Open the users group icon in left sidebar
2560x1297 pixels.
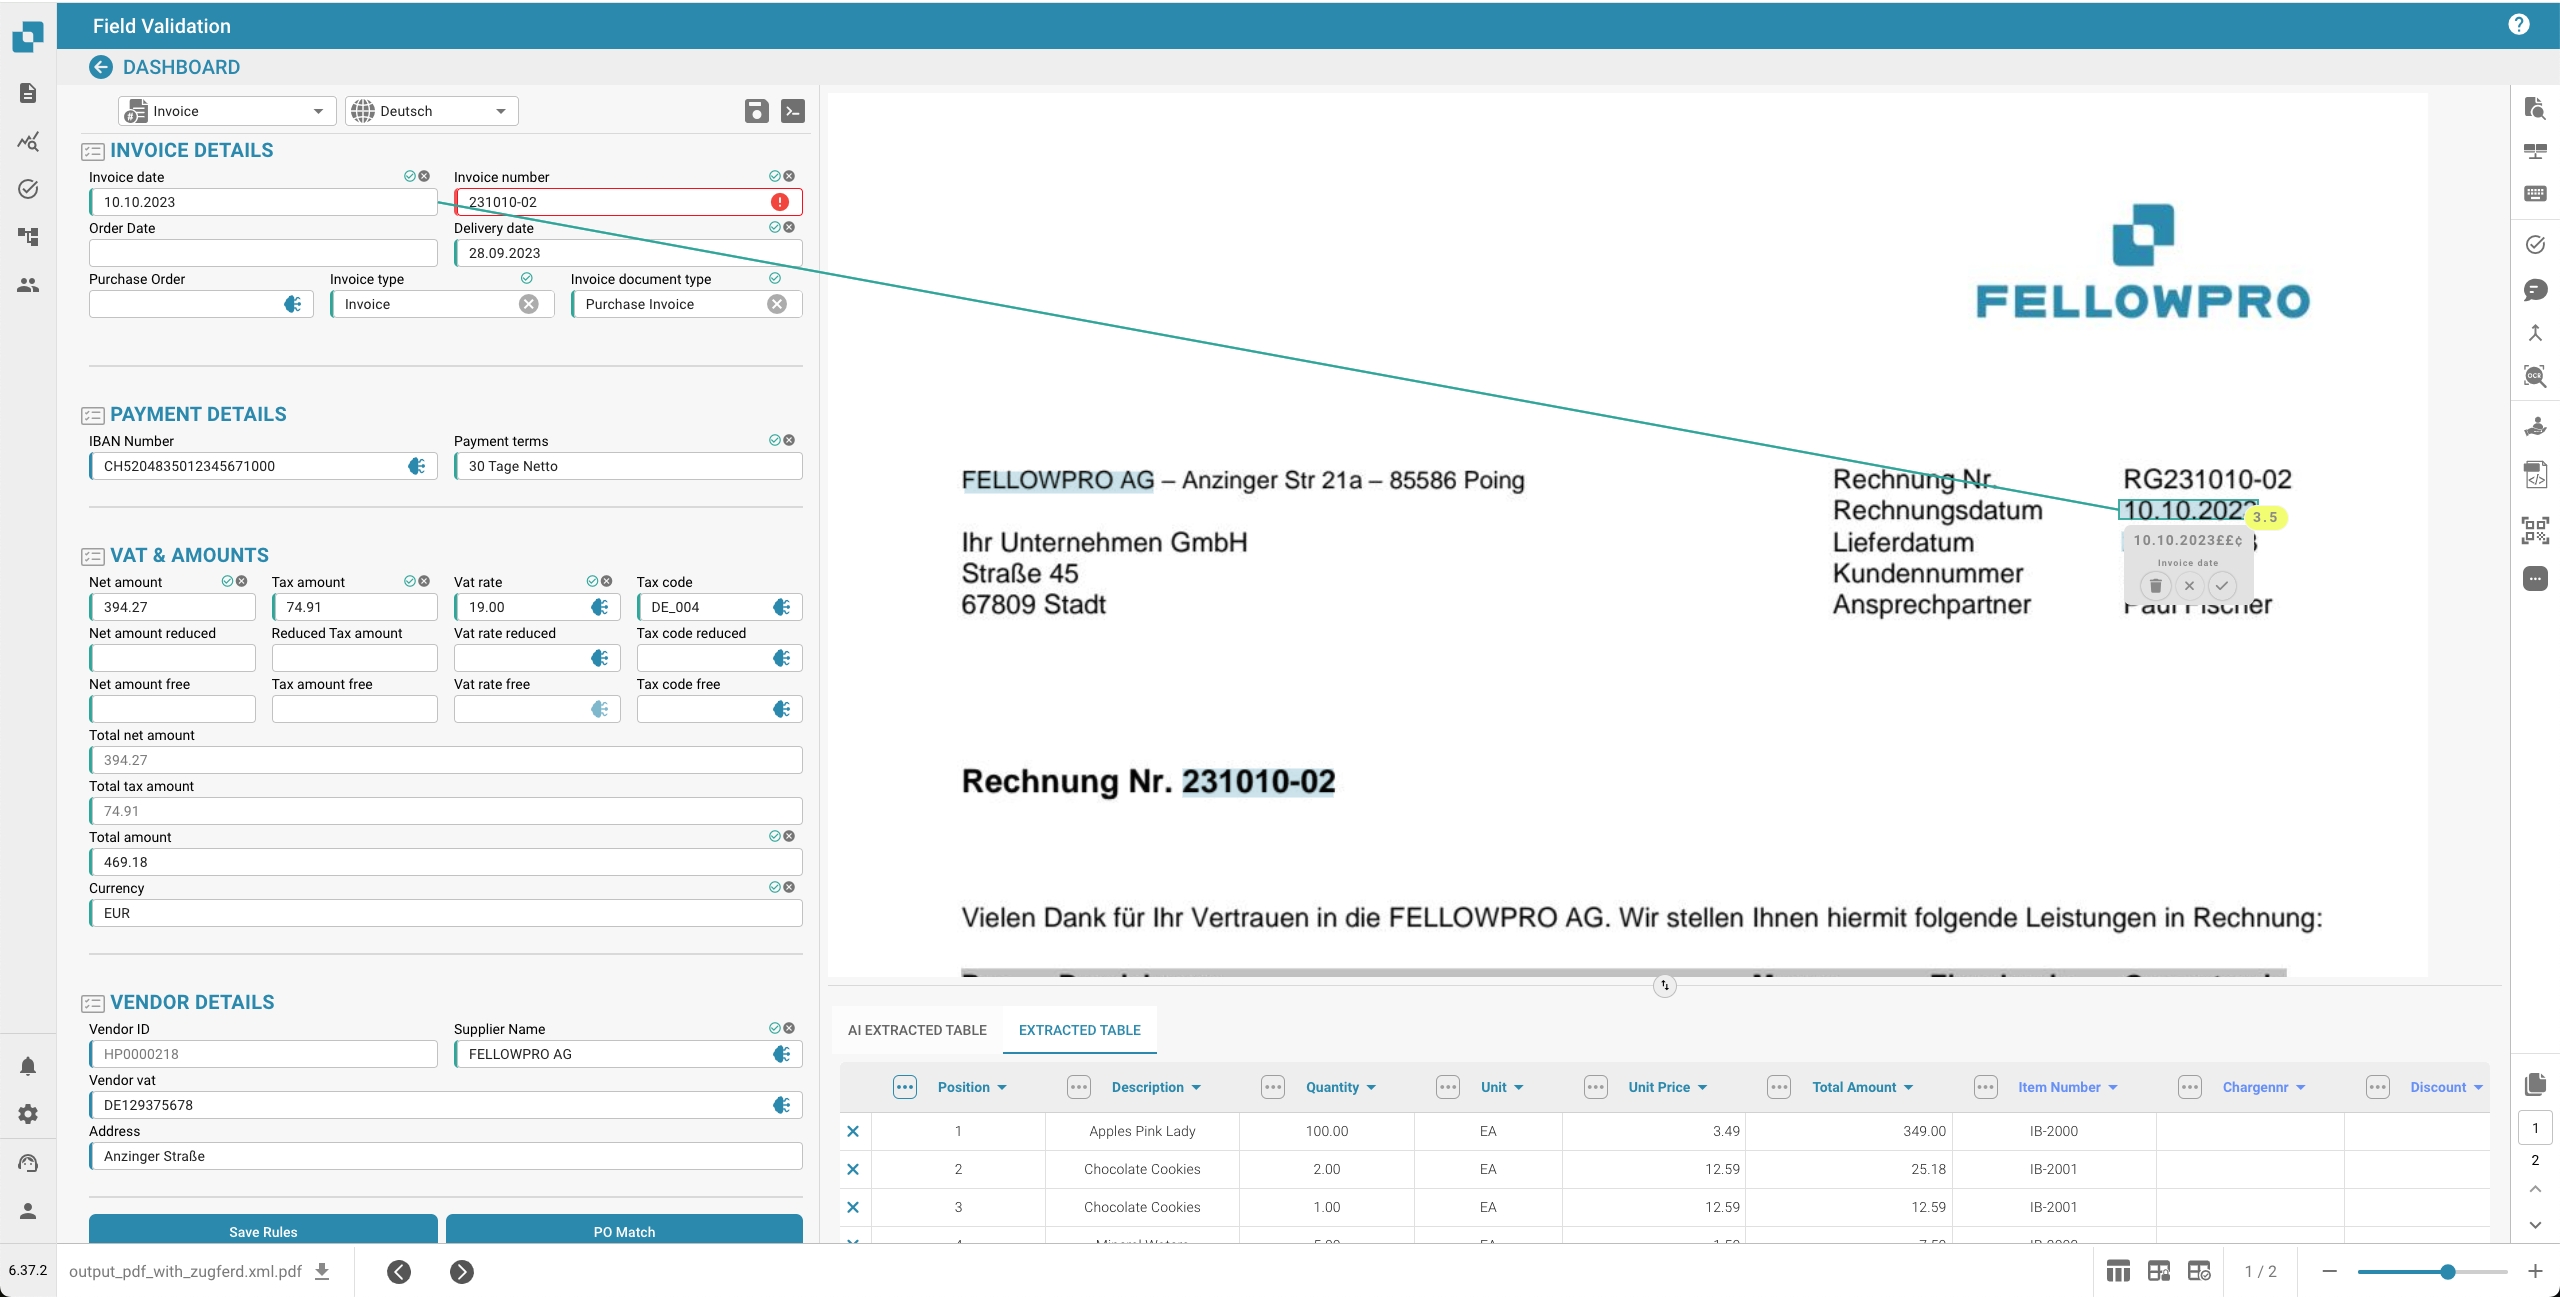click(x=28, y=285)
